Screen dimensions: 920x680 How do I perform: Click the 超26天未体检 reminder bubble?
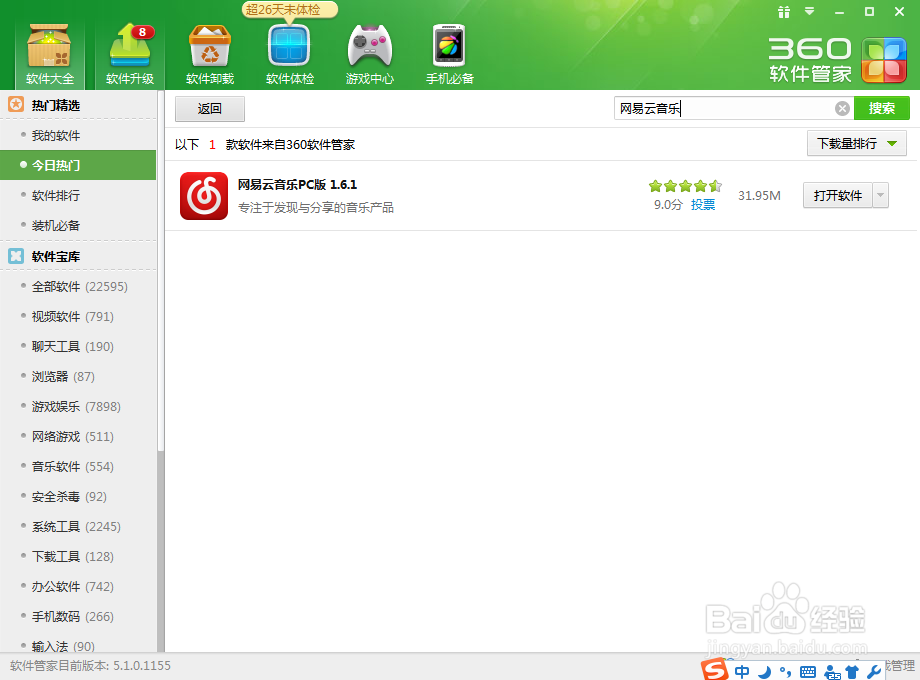coord(289,9)
